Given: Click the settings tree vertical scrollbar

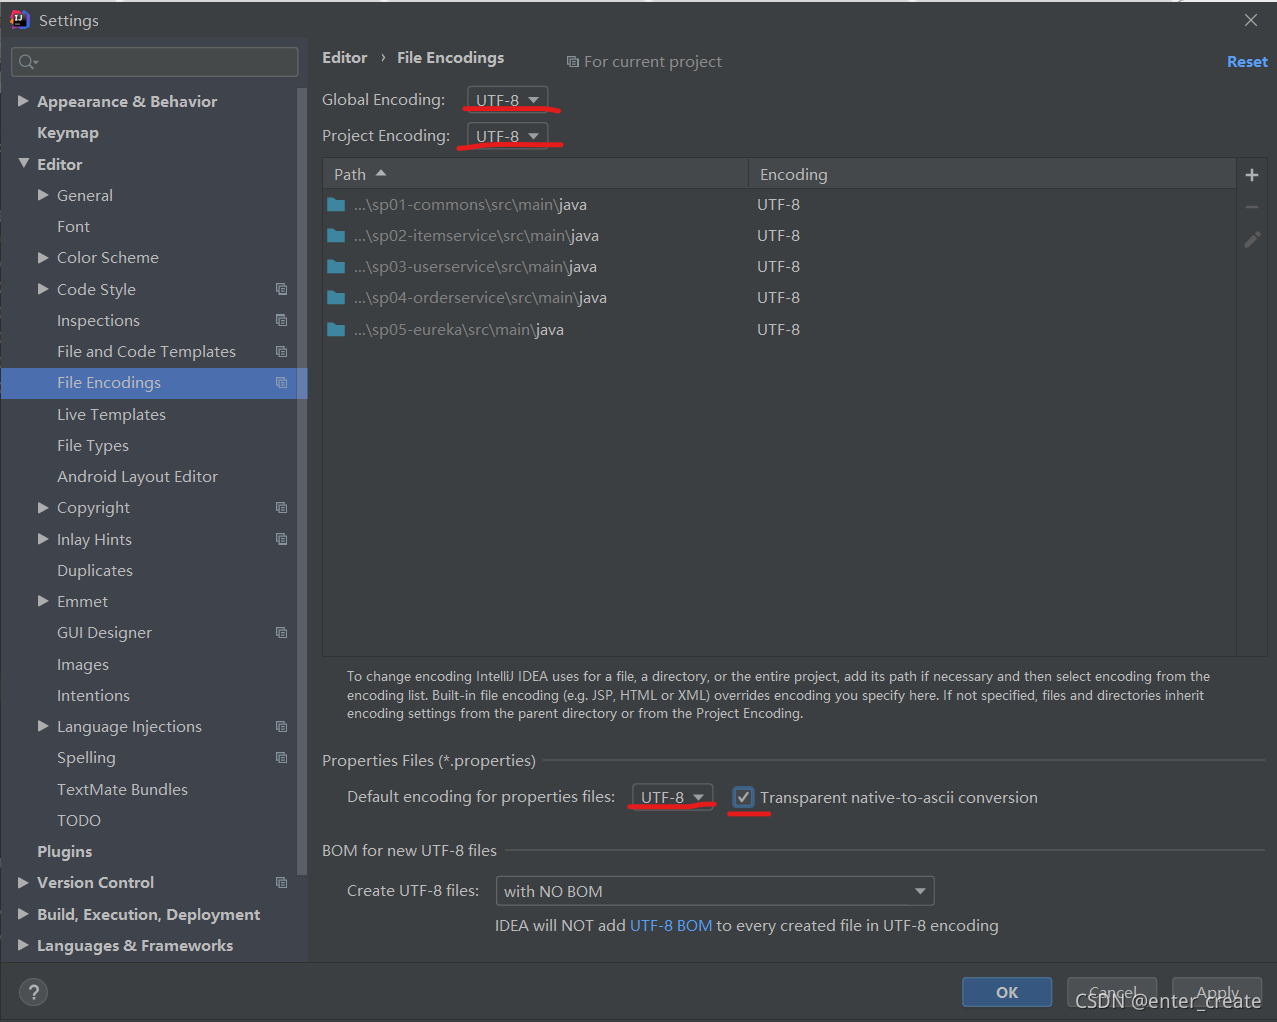Looking at the screenshot, I should point(302,480).
